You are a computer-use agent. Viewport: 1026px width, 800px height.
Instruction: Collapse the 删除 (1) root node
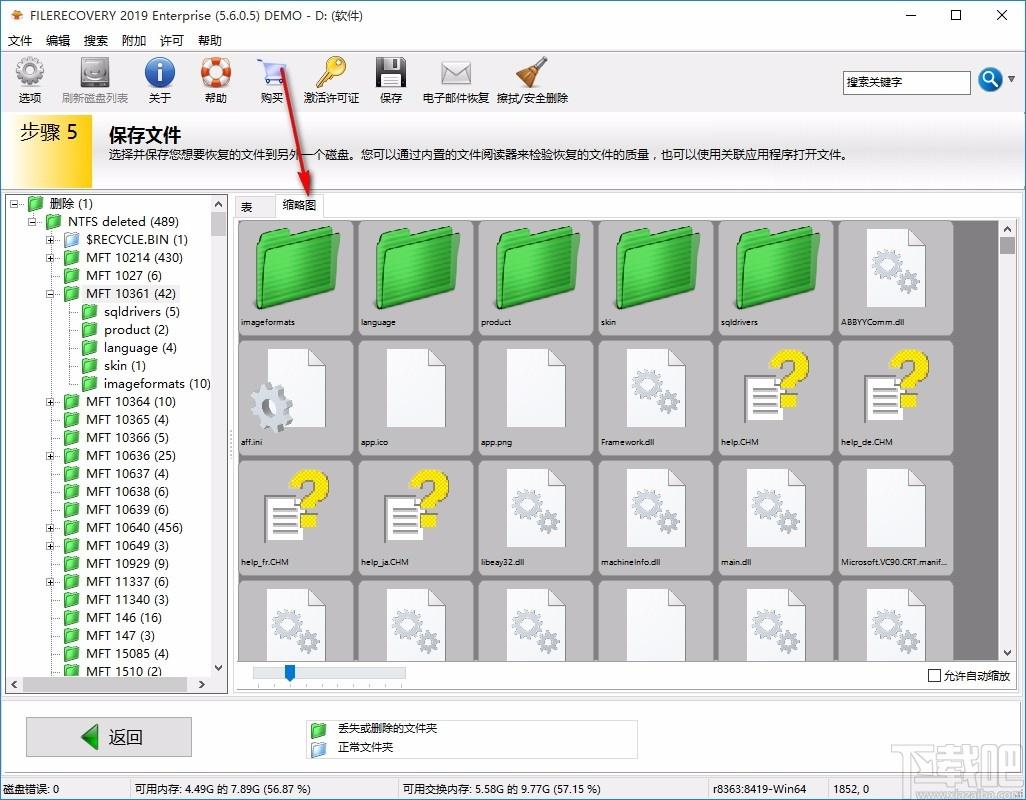point(14,204)
